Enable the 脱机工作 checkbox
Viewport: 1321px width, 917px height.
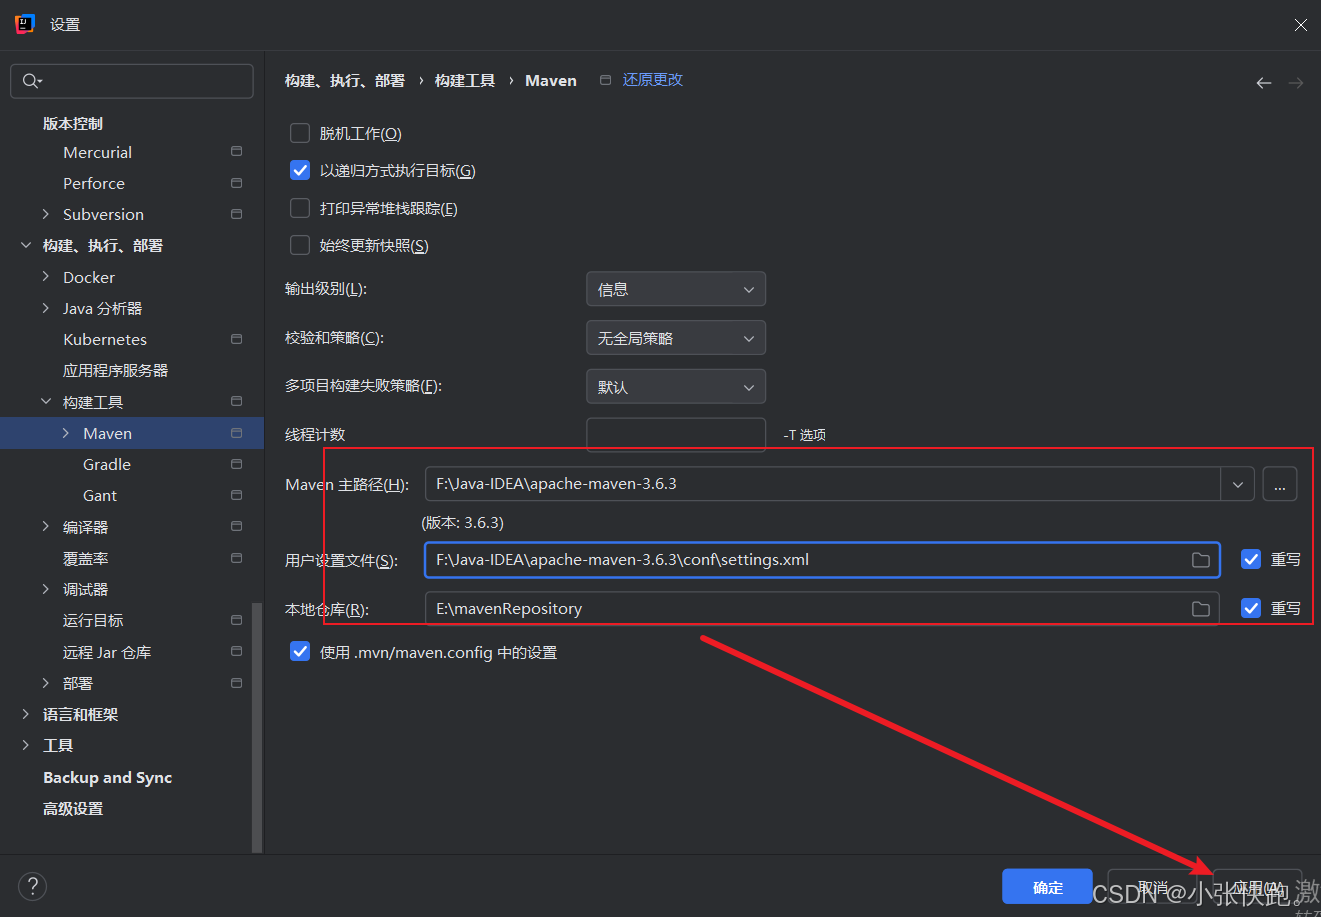click(x=300, y=133)
